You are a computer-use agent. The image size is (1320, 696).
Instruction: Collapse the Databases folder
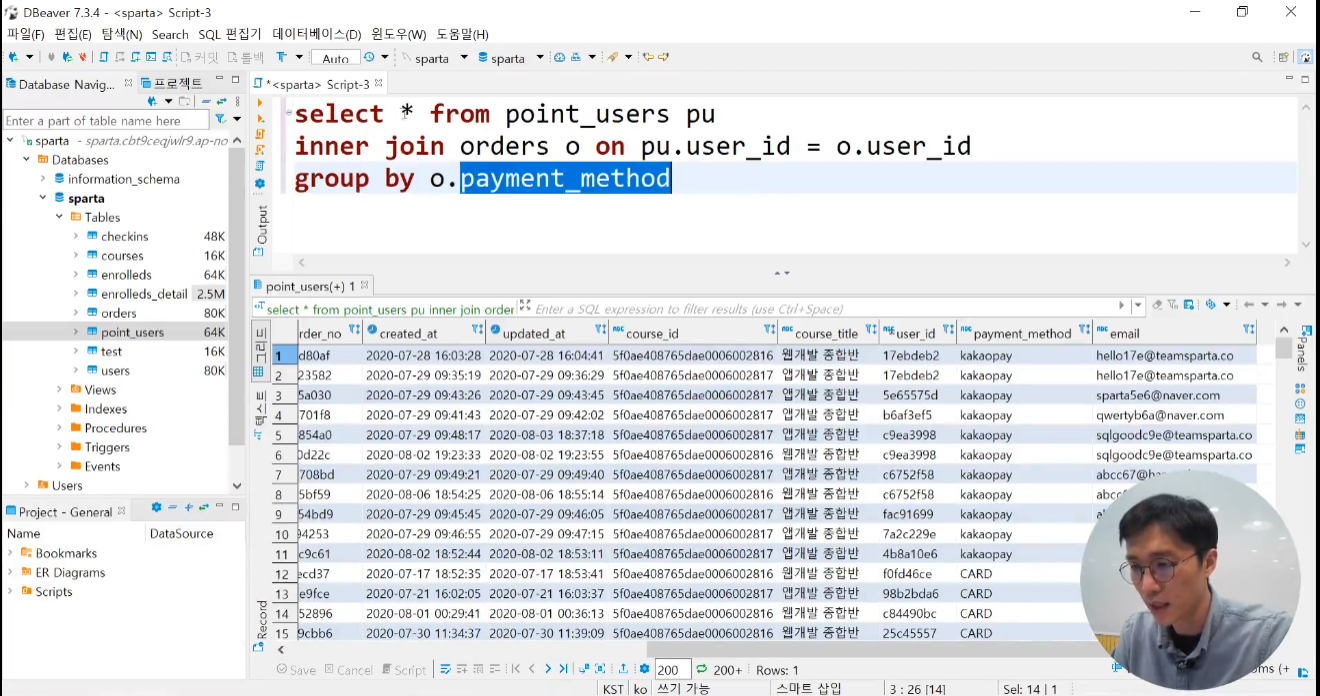[27, 160]
